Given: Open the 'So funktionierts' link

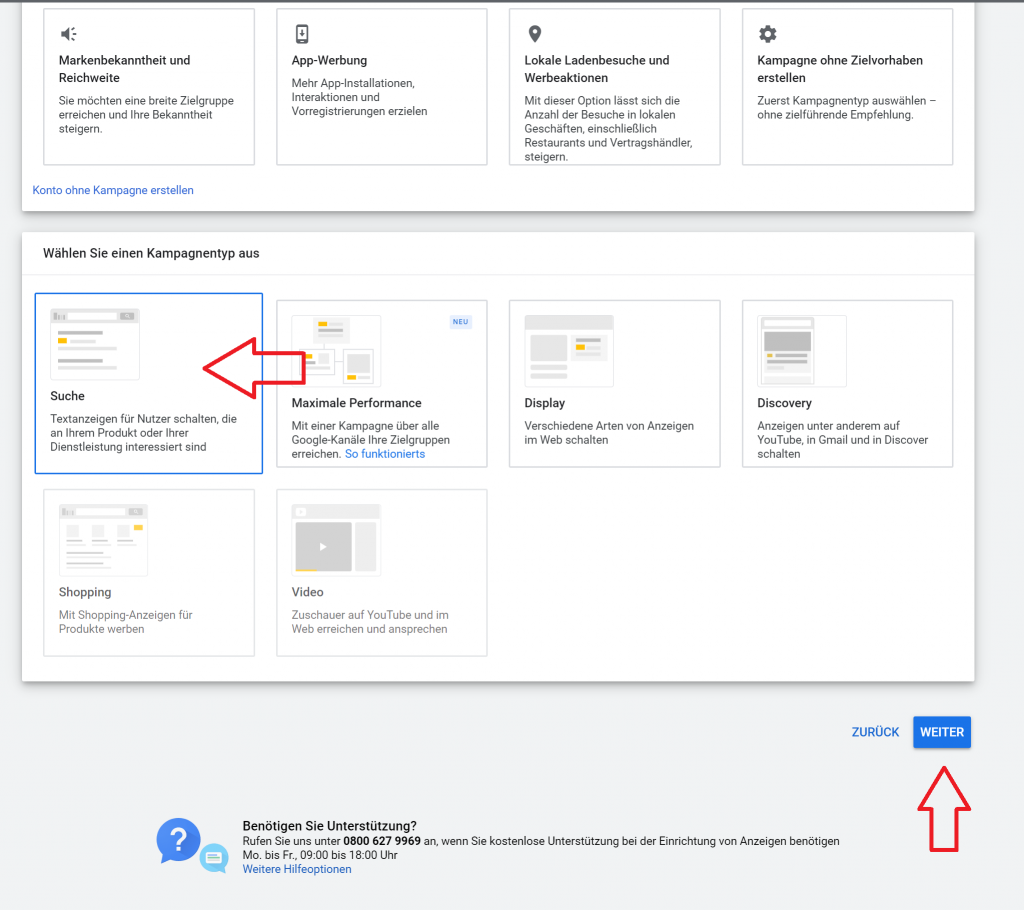Looking at the screenshot, I should [385, 454].
